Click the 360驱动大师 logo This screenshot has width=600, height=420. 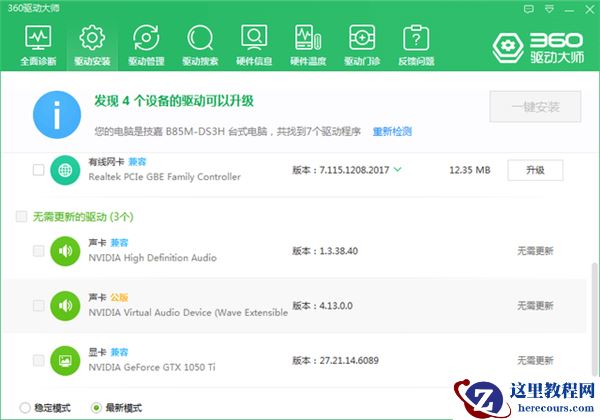click(538, 47)
